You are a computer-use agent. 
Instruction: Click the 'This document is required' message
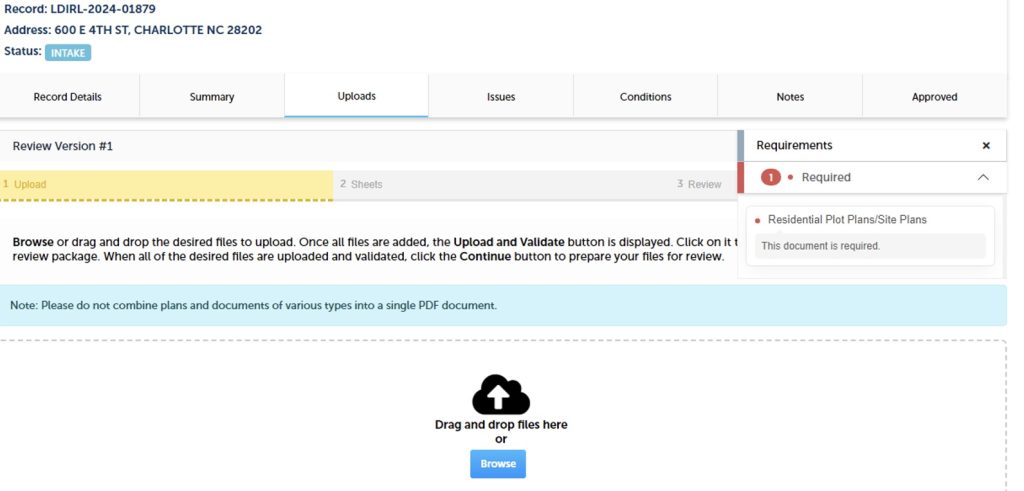coord(821,246)
